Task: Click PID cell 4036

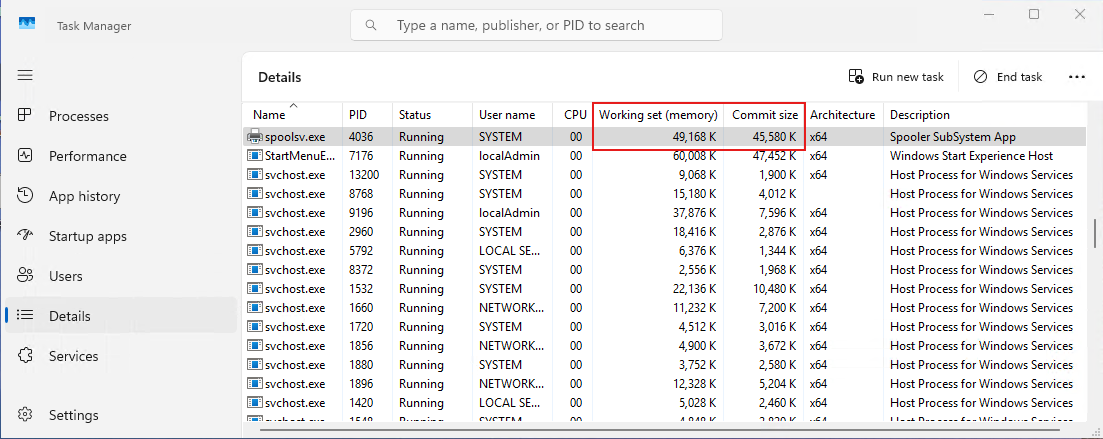Action: click(361, 137)
